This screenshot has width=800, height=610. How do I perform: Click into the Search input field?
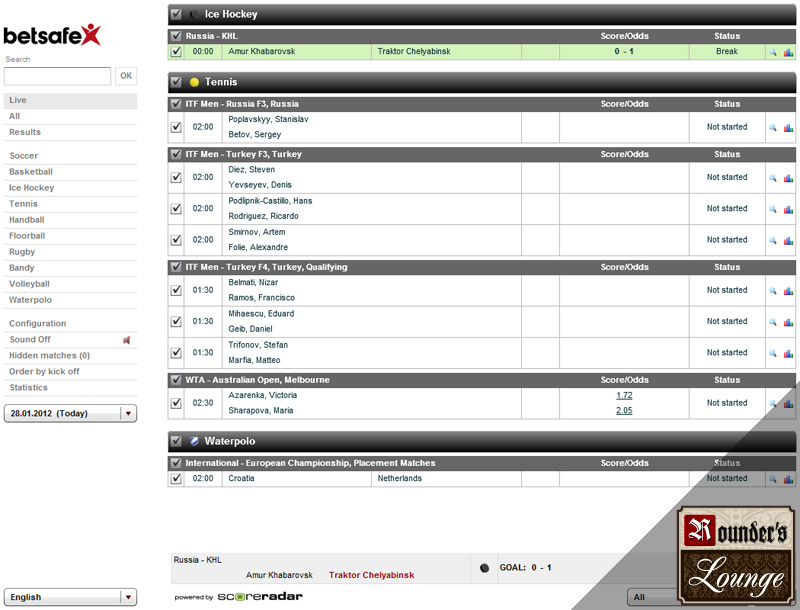[x=57, y=76]
